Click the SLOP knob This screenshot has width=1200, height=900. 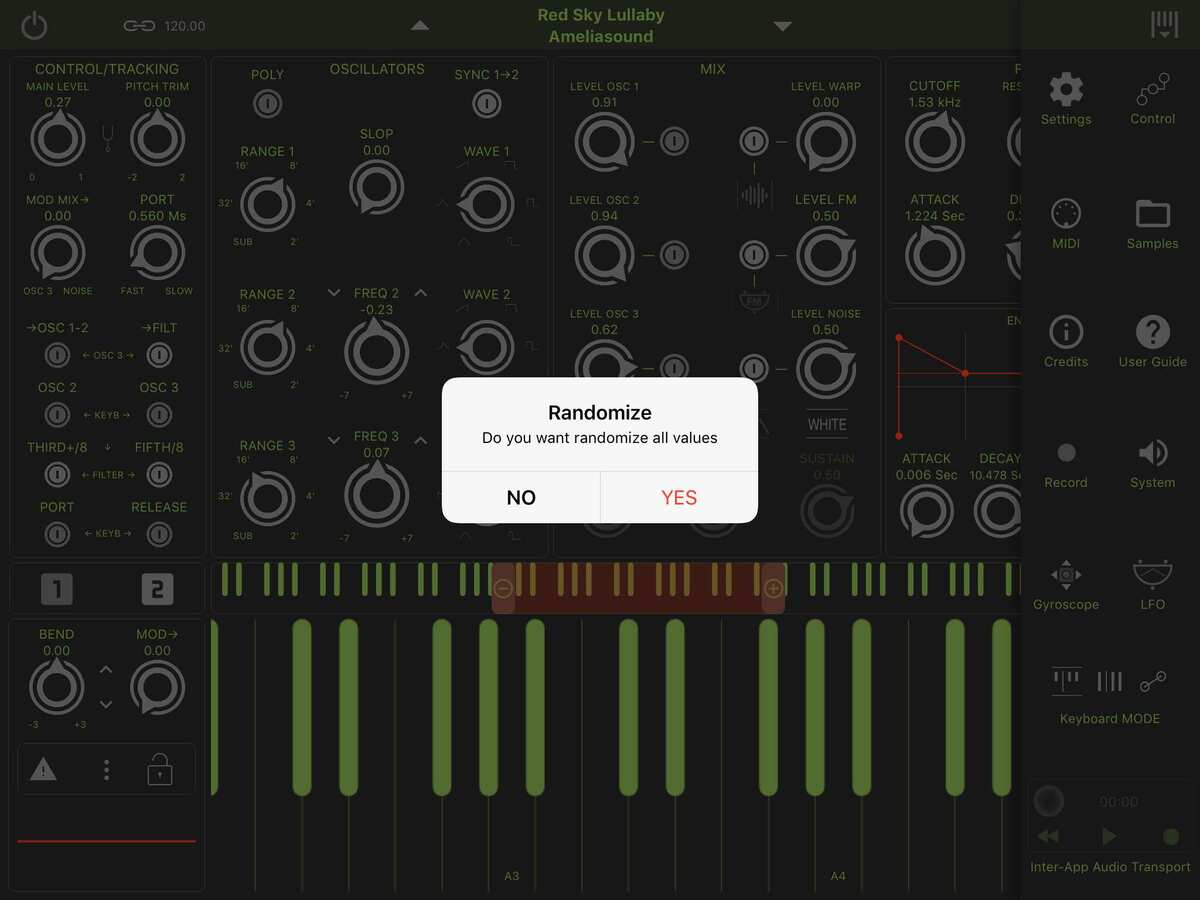[377, 187]
